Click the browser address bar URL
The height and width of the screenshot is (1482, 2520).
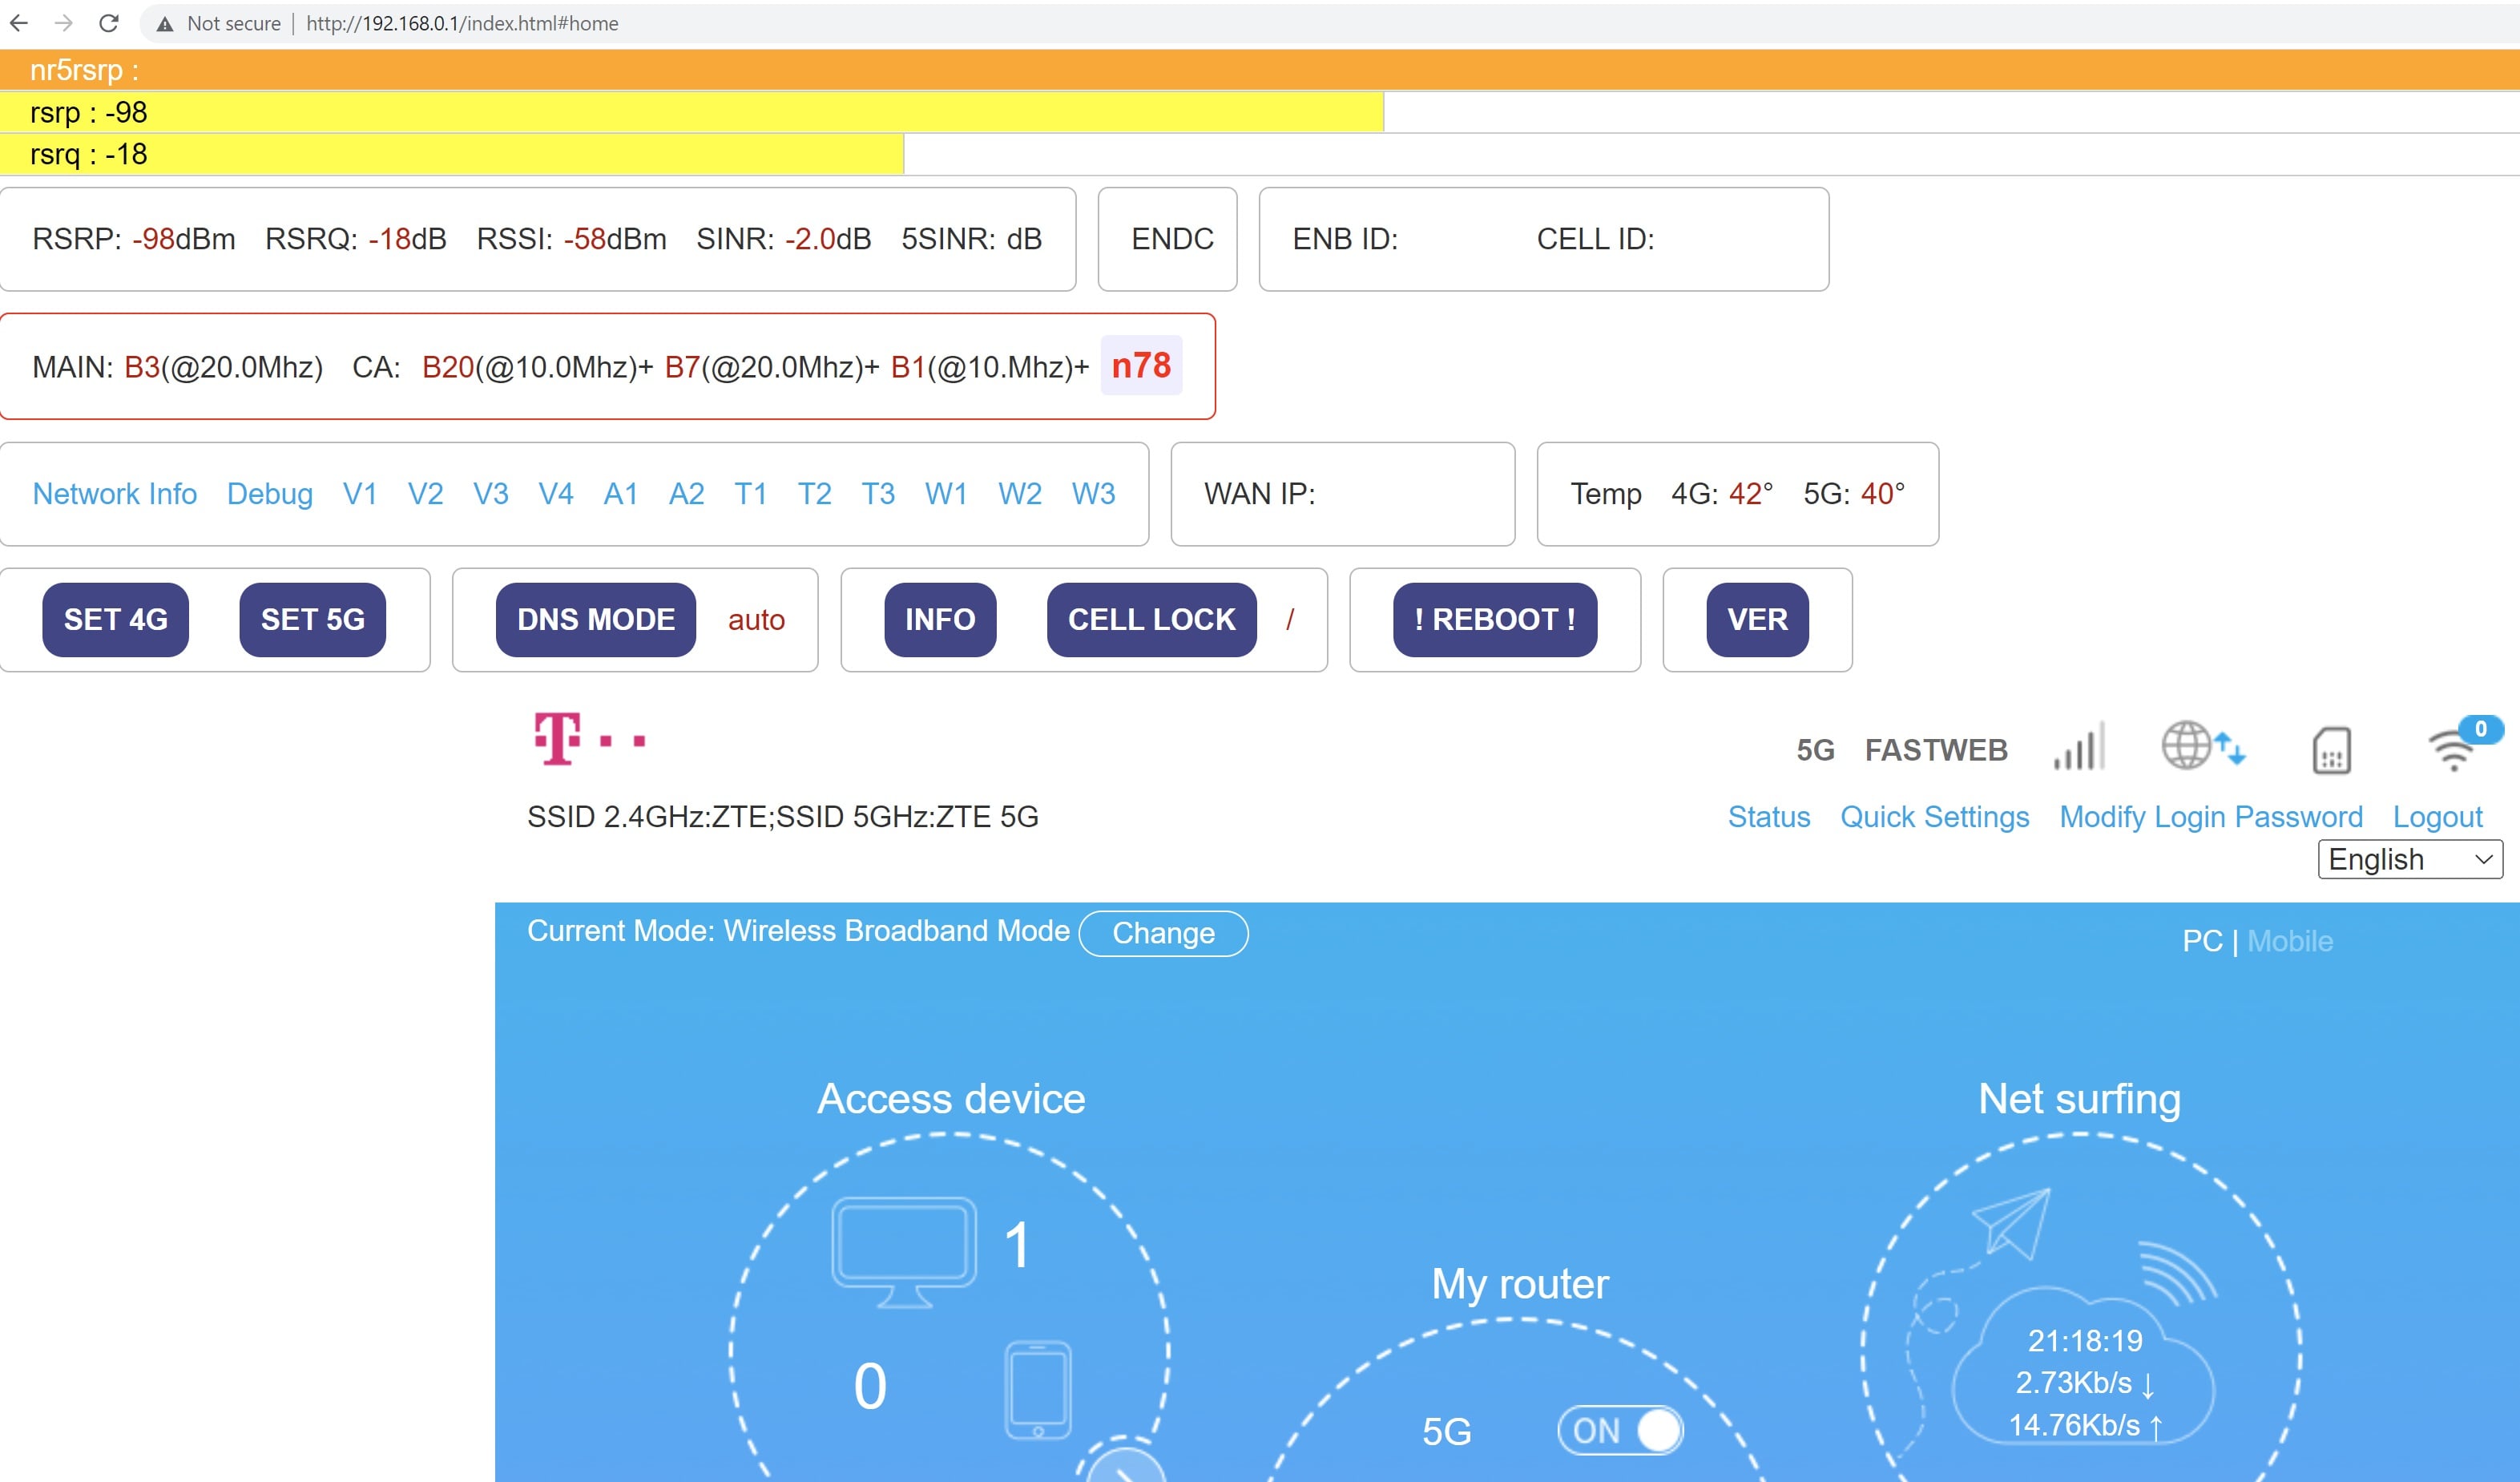point(462,23)
